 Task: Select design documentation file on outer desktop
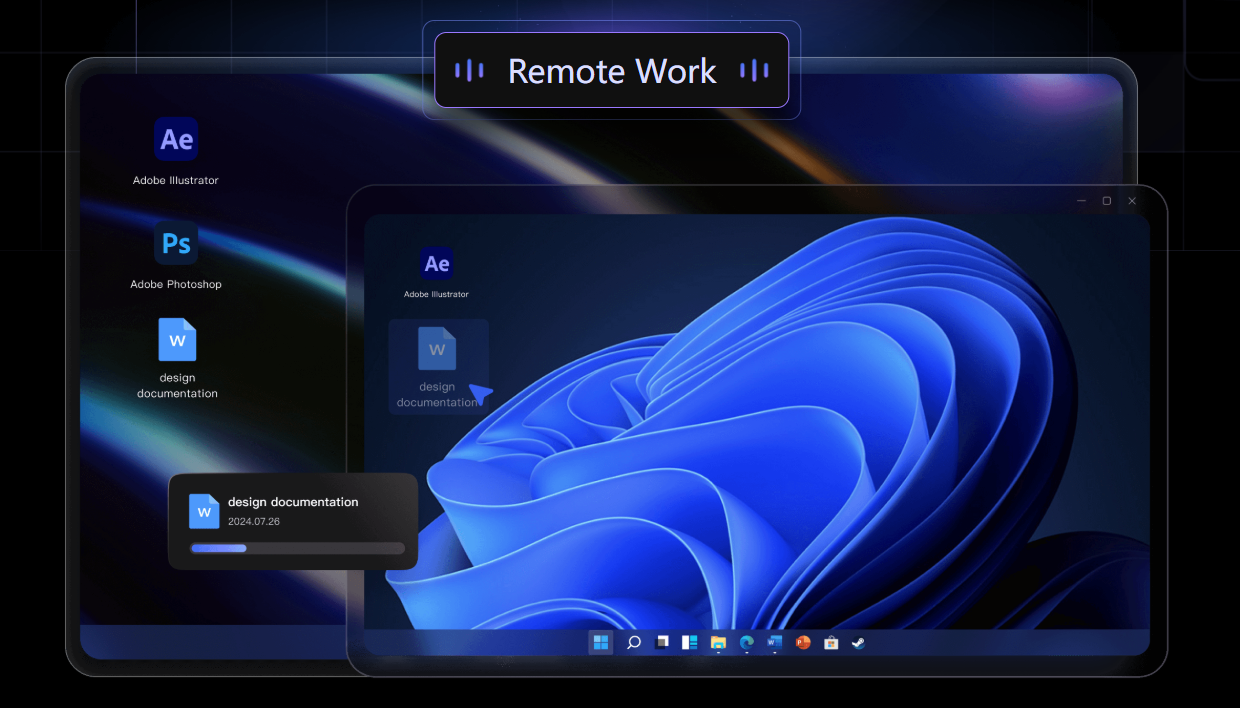tap(177, 341)
